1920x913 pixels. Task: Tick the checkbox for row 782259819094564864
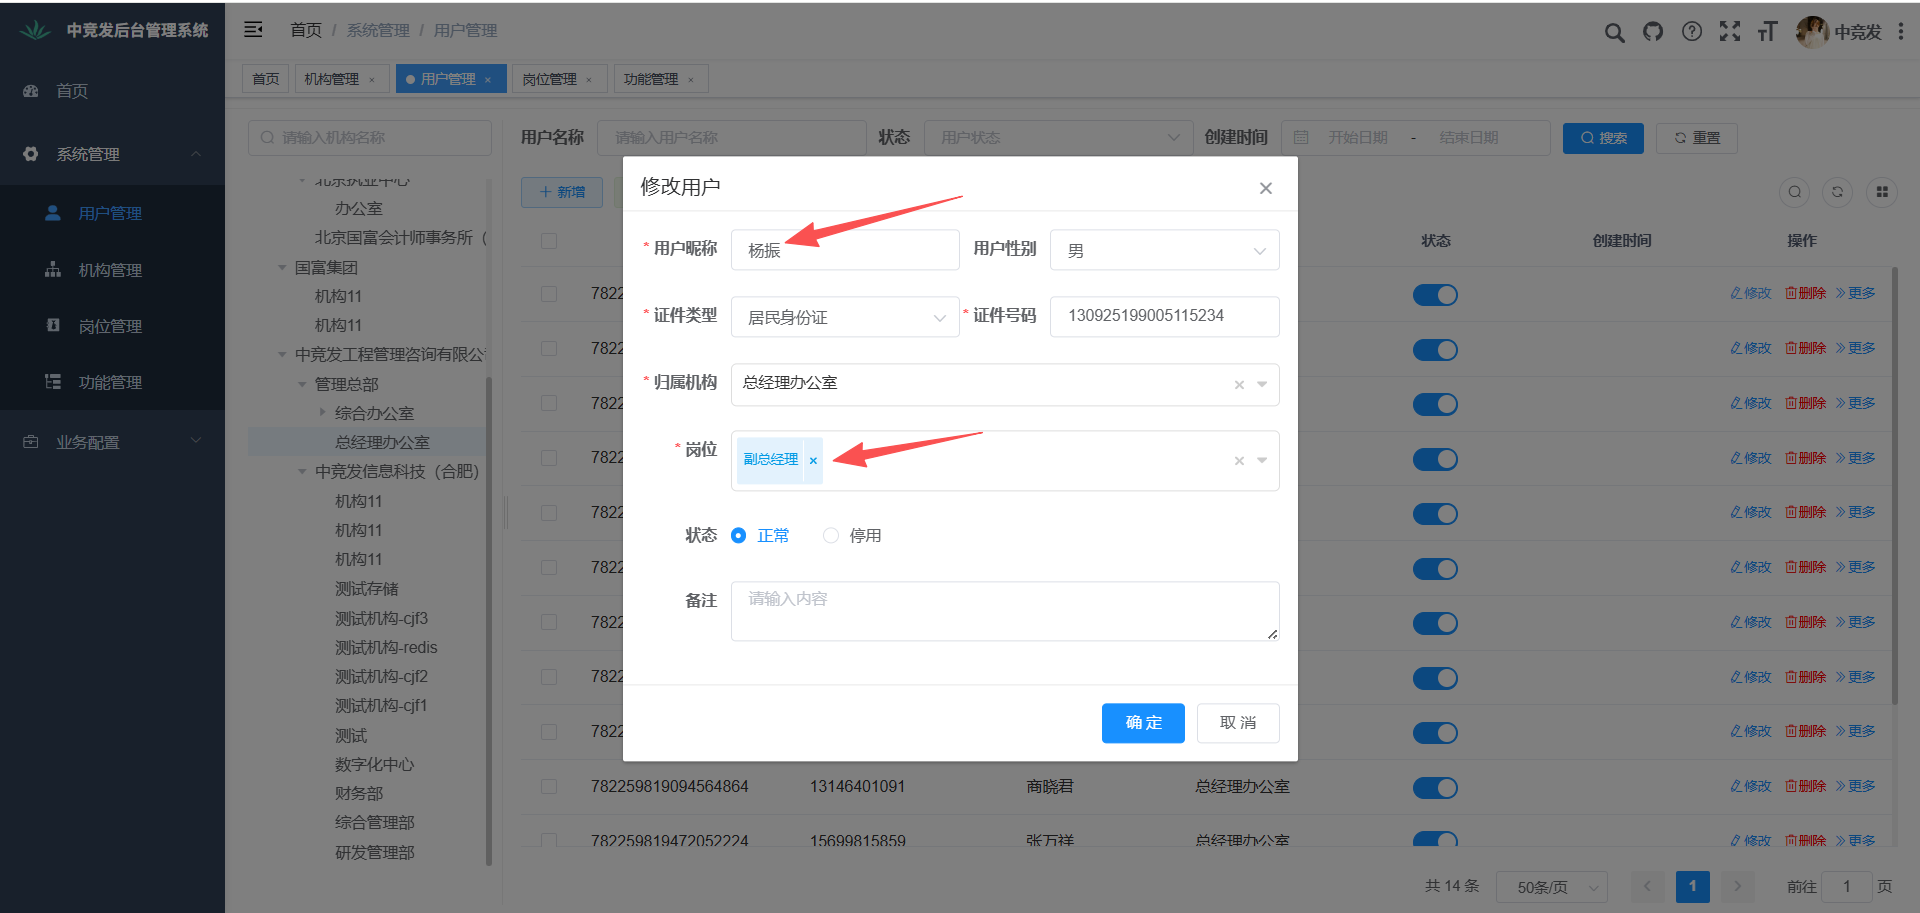[x=549, y=787]
